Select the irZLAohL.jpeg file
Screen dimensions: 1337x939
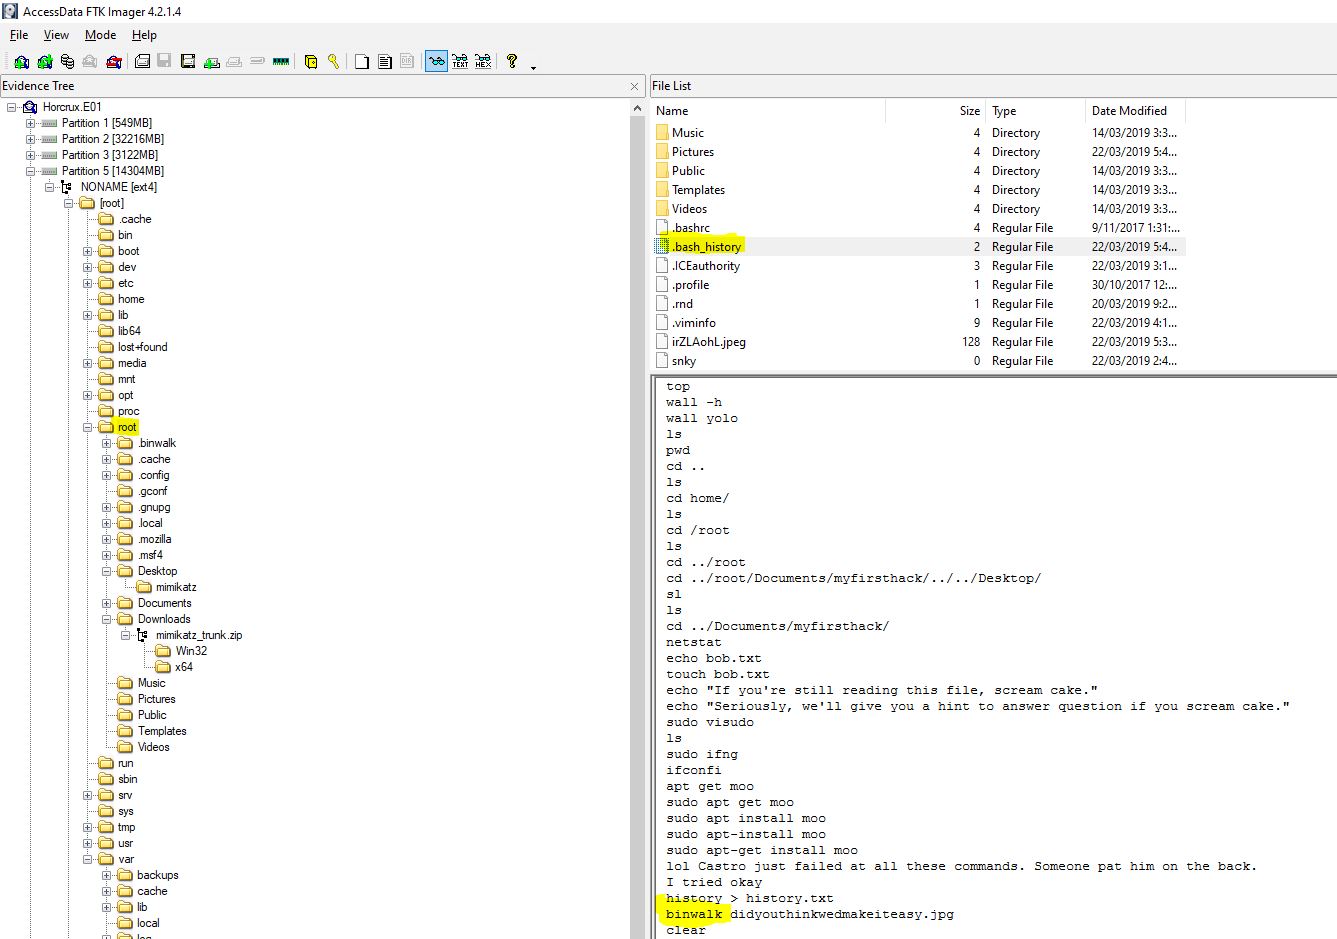[919, 341]
